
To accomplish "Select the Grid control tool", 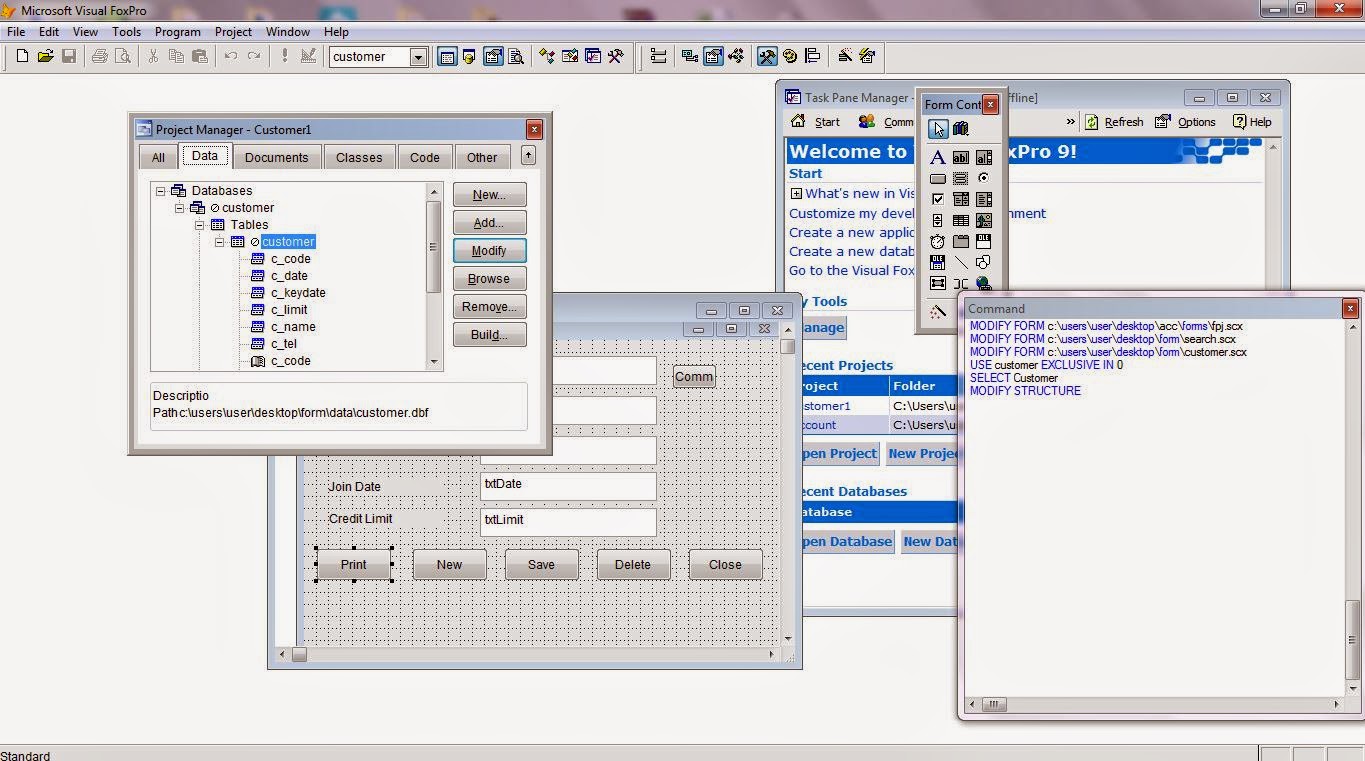I will pyautogui.click(x=960, y=221).
